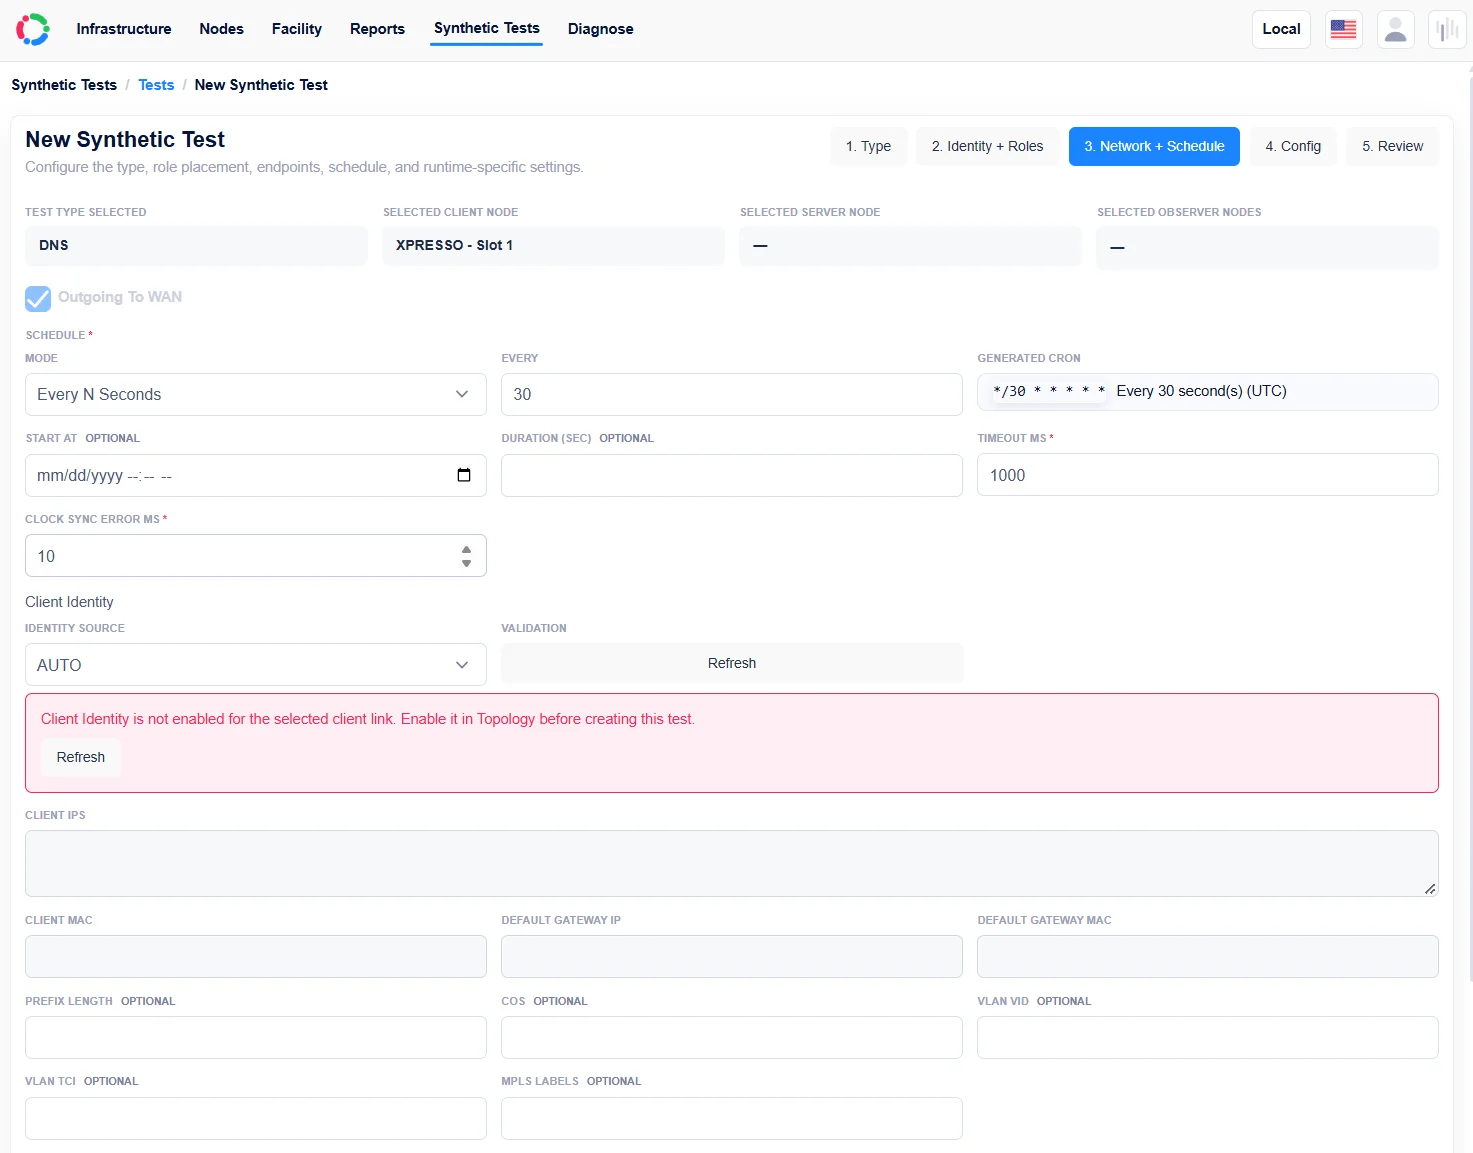Open the US flag language selector
The height and width of the screenshot is (1153, 1473).
click(x=1343, y=29)
